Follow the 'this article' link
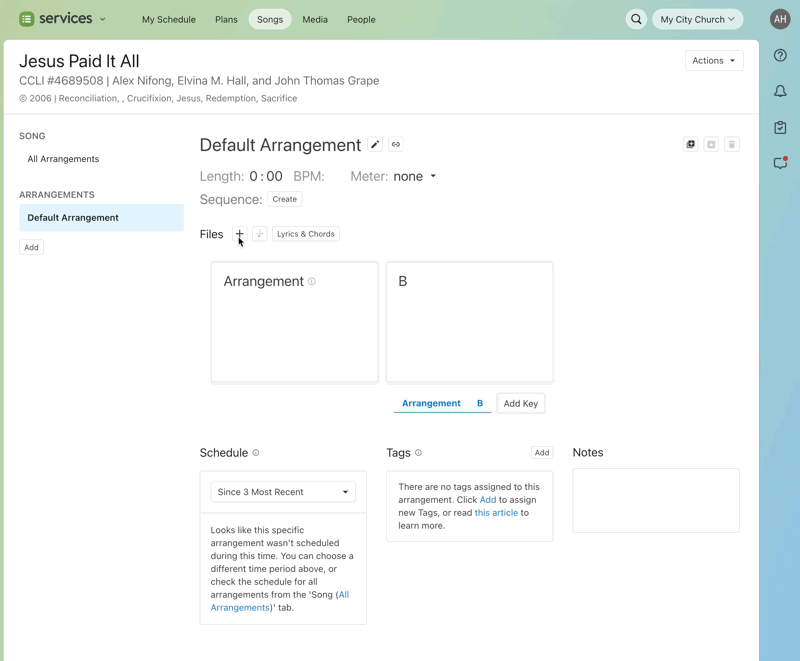The height and width of the screenshot is (661, 800). tap(496, 513)
